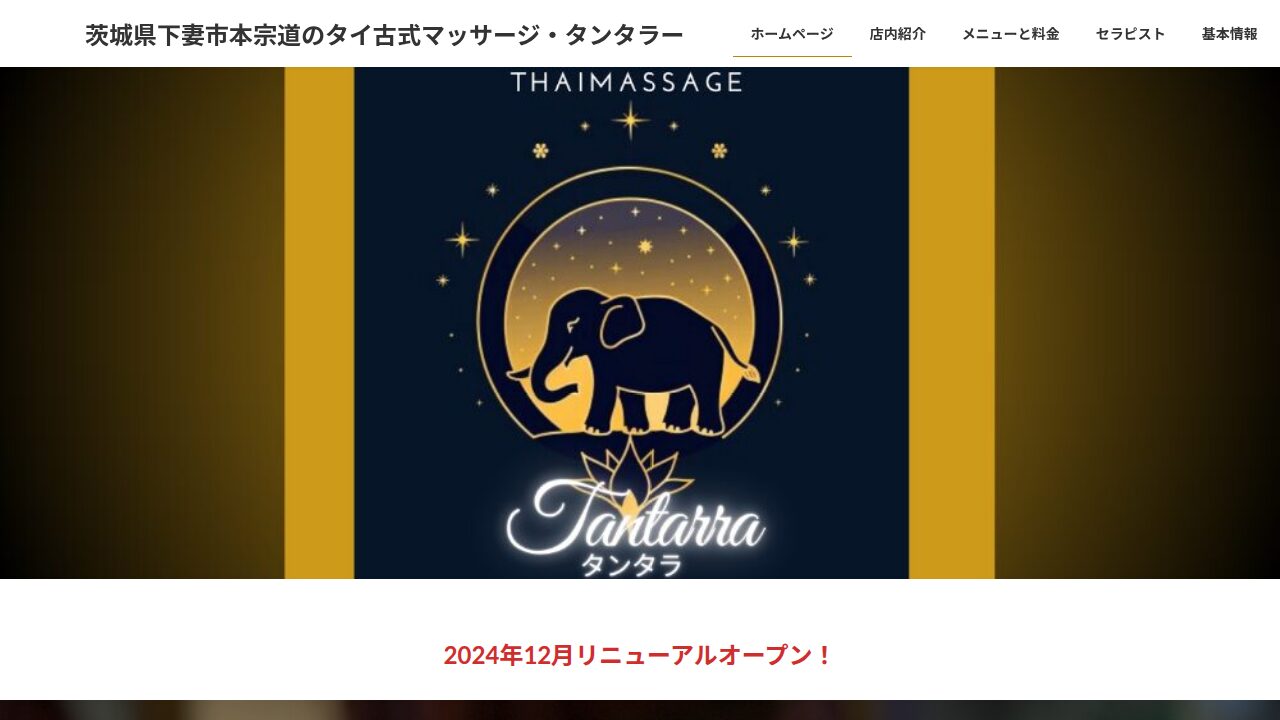Click the photo strip below the heading
Image resolution: width=1280 pixels, height=720 pixels.
pyautogui.click(x=640, y=710)
